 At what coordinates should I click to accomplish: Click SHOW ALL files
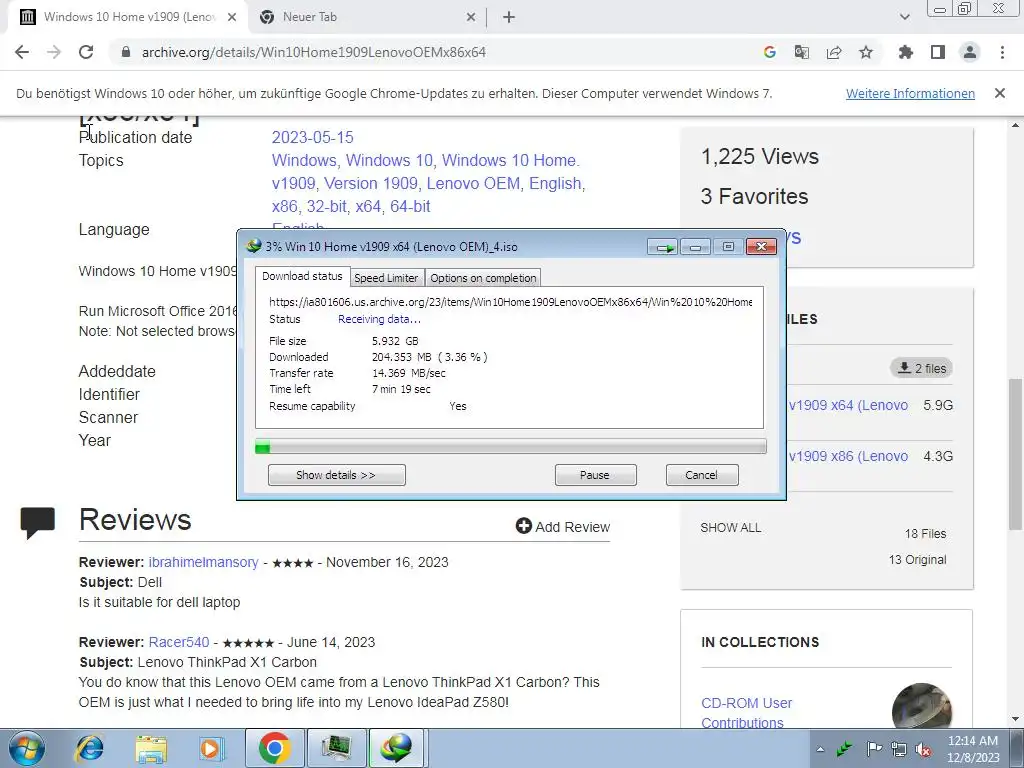(x=731, y=528)
